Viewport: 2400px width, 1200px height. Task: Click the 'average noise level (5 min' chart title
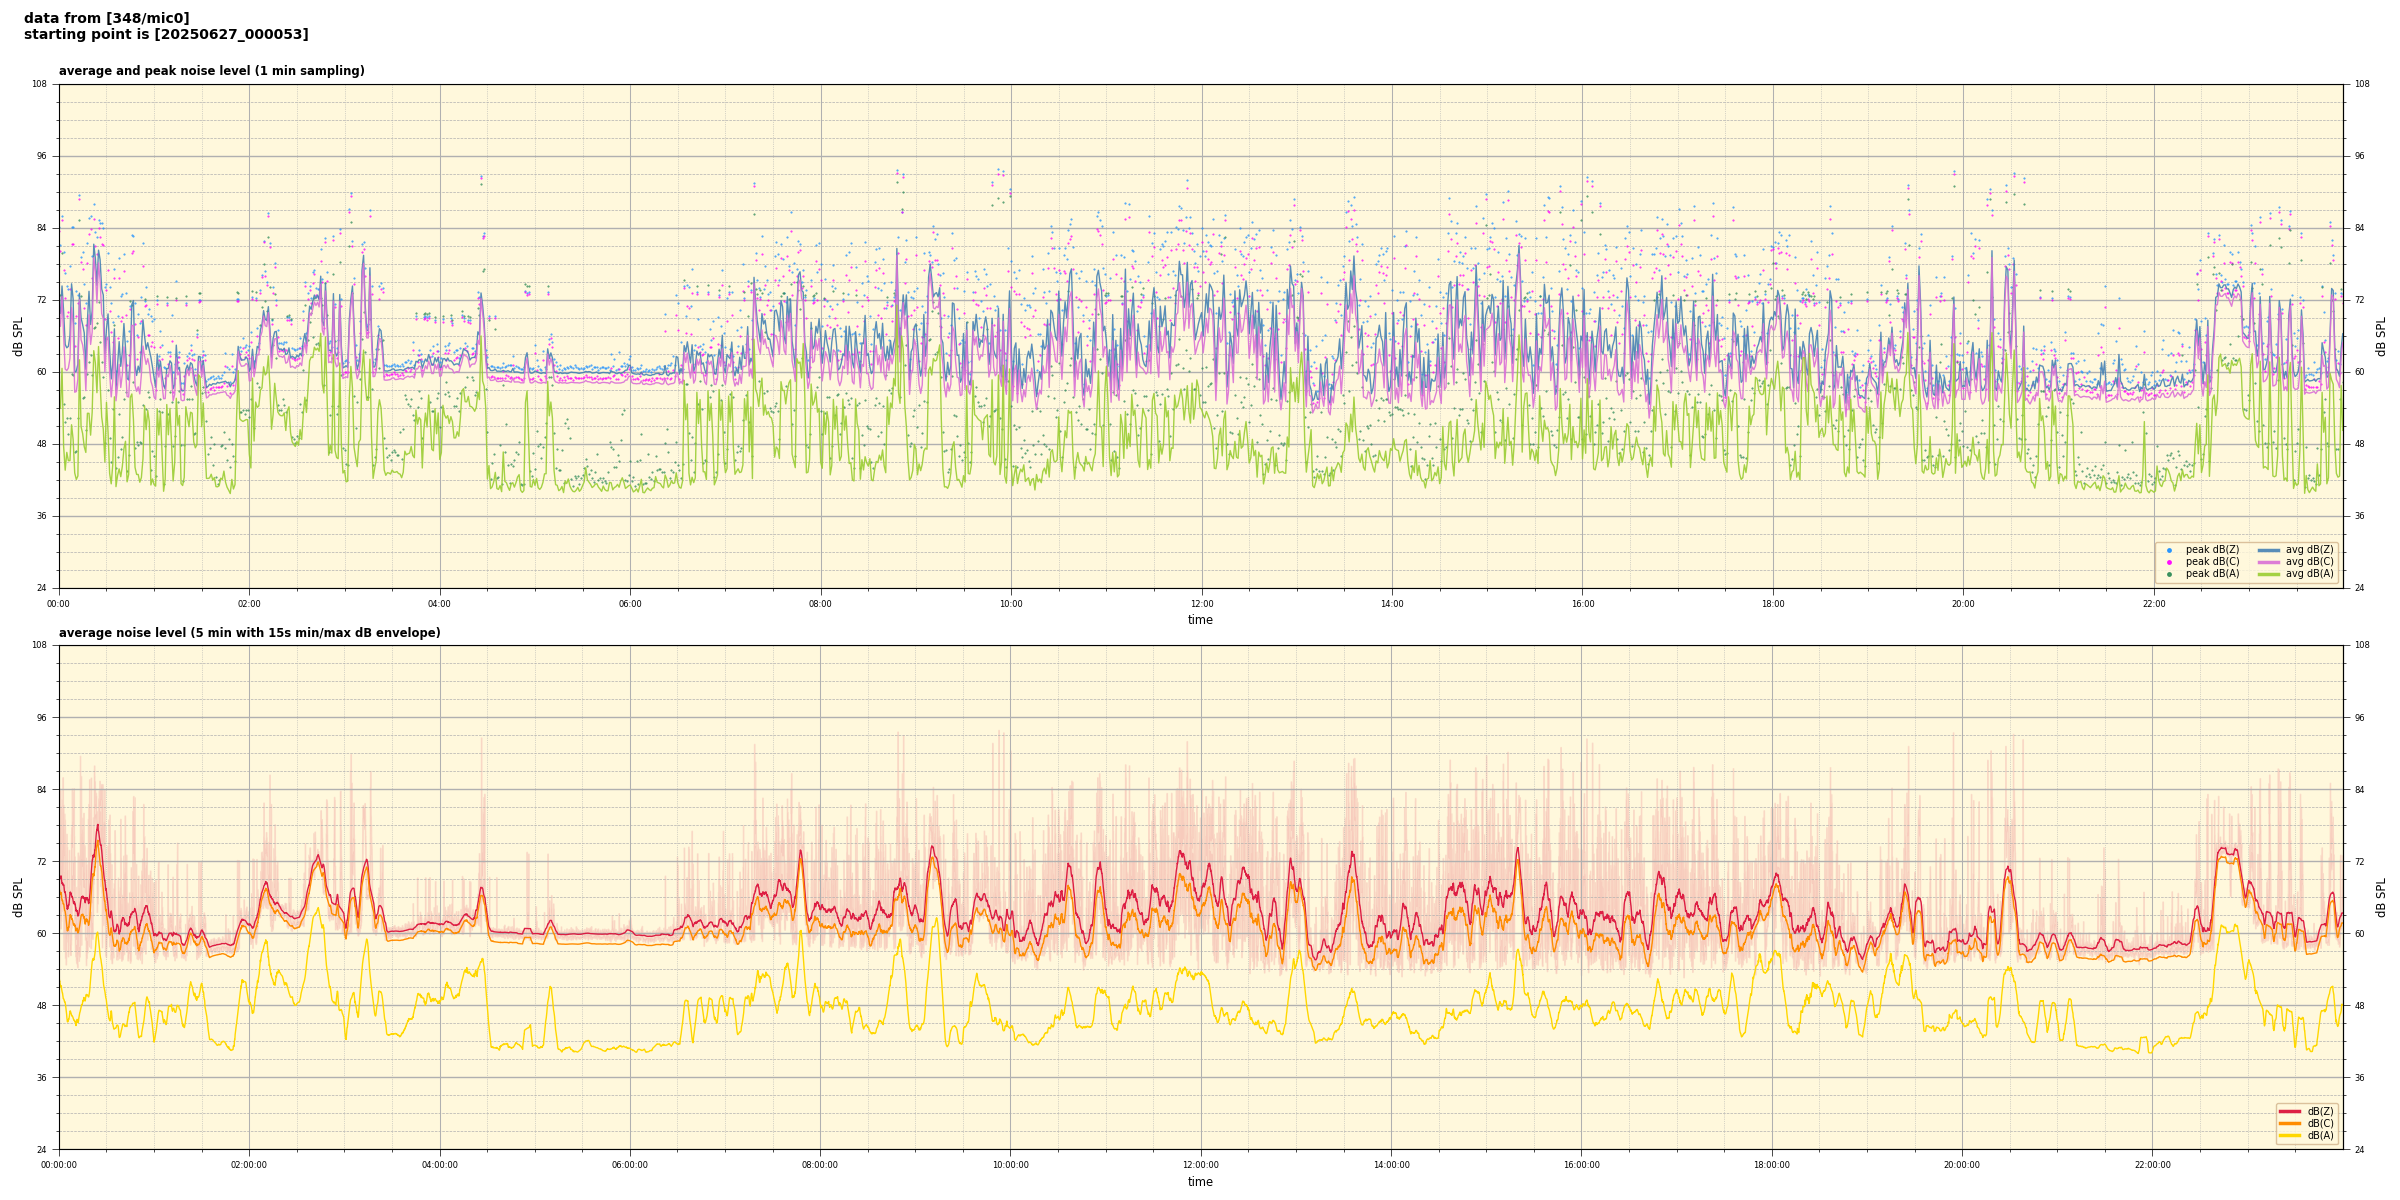click(249, 633)
